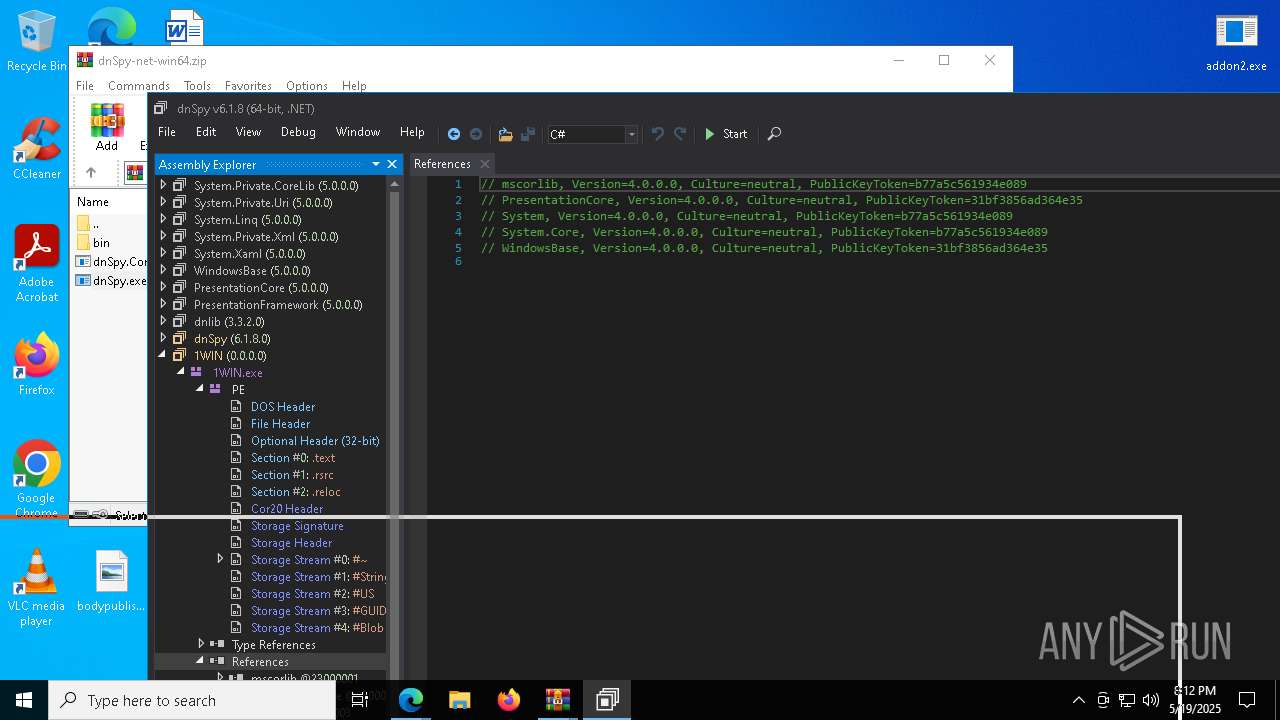The width and height of the screenshot is (1280, 720).
Task: Collapse the 1WIN (0.0.0.0) assembly node
Action: click(x=163, y=355)
